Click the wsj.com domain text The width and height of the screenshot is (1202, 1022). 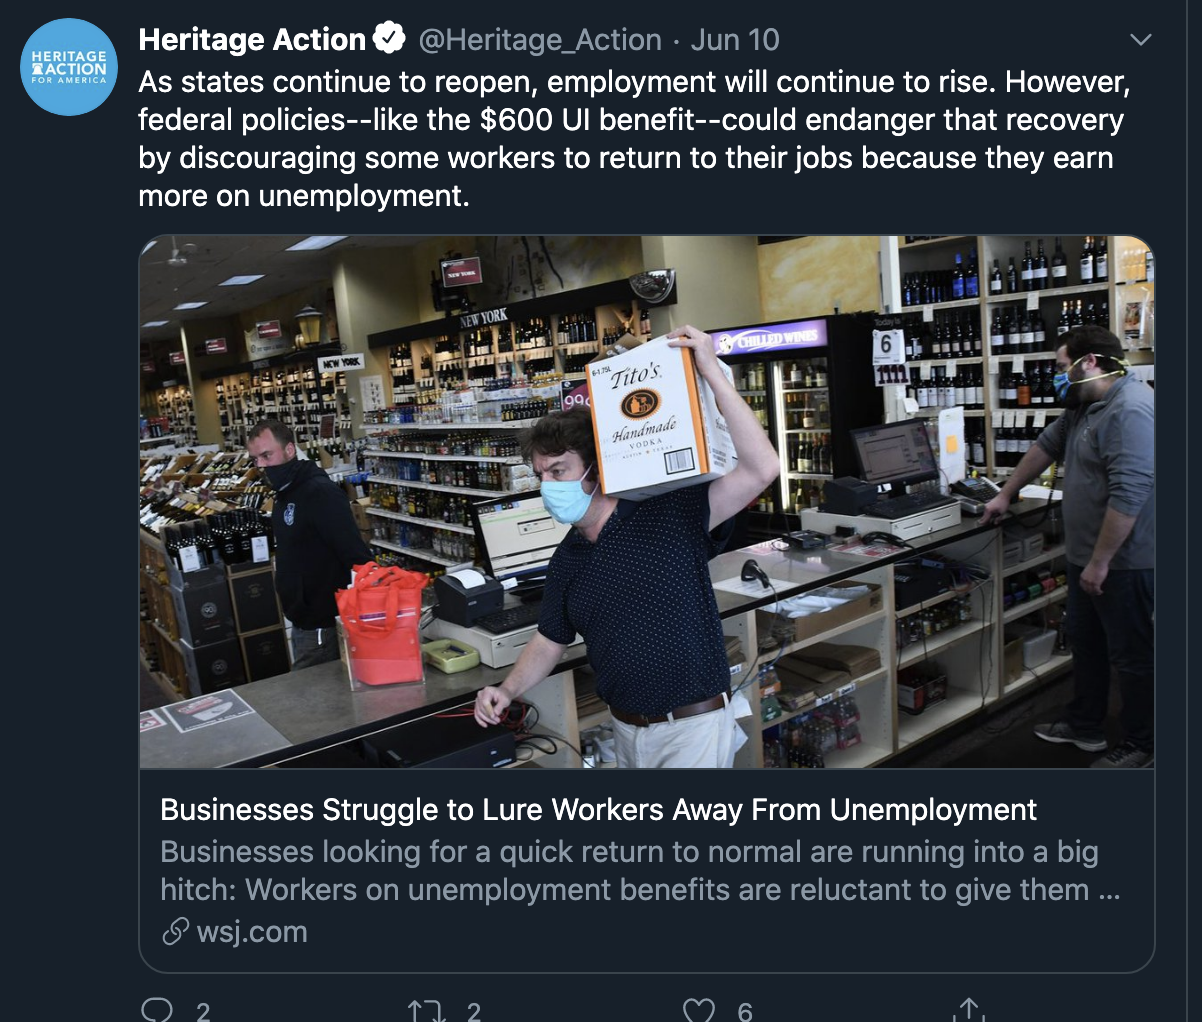pyautogui.click(x=252, y=932)
